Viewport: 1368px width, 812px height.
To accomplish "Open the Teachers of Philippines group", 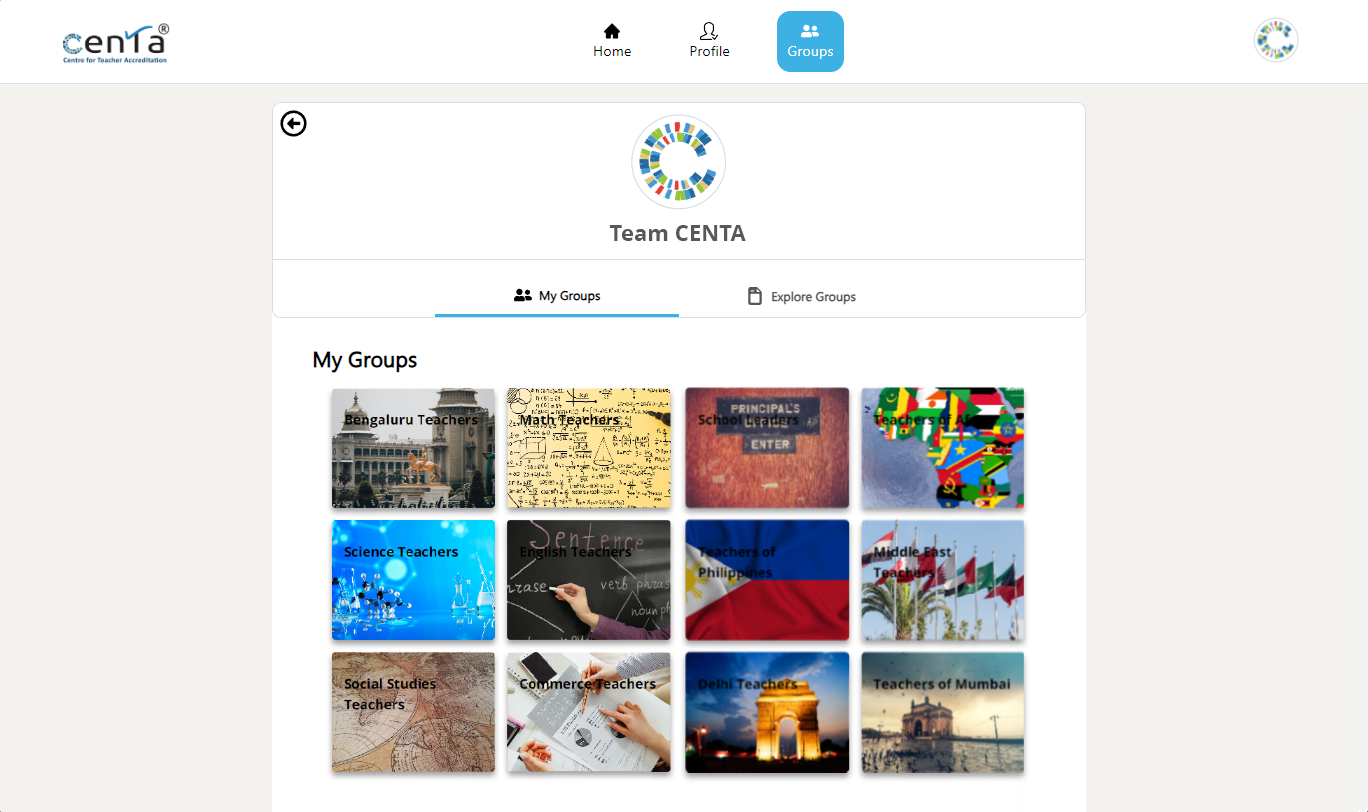I will coord(767,580).
